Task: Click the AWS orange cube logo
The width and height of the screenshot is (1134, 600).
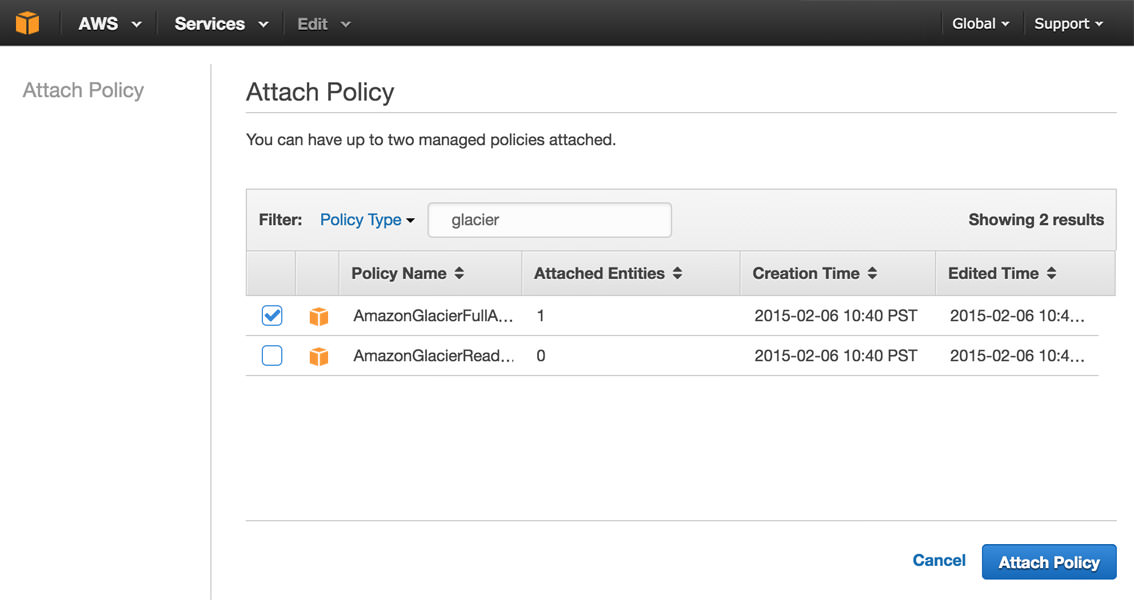Action: [27, 23]
